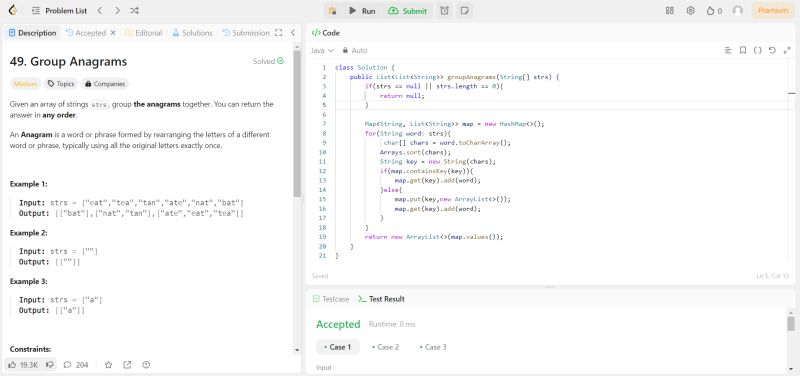Open the Editorial tab
This screenshot has width=800, height=376.
[x=143, y=33]
